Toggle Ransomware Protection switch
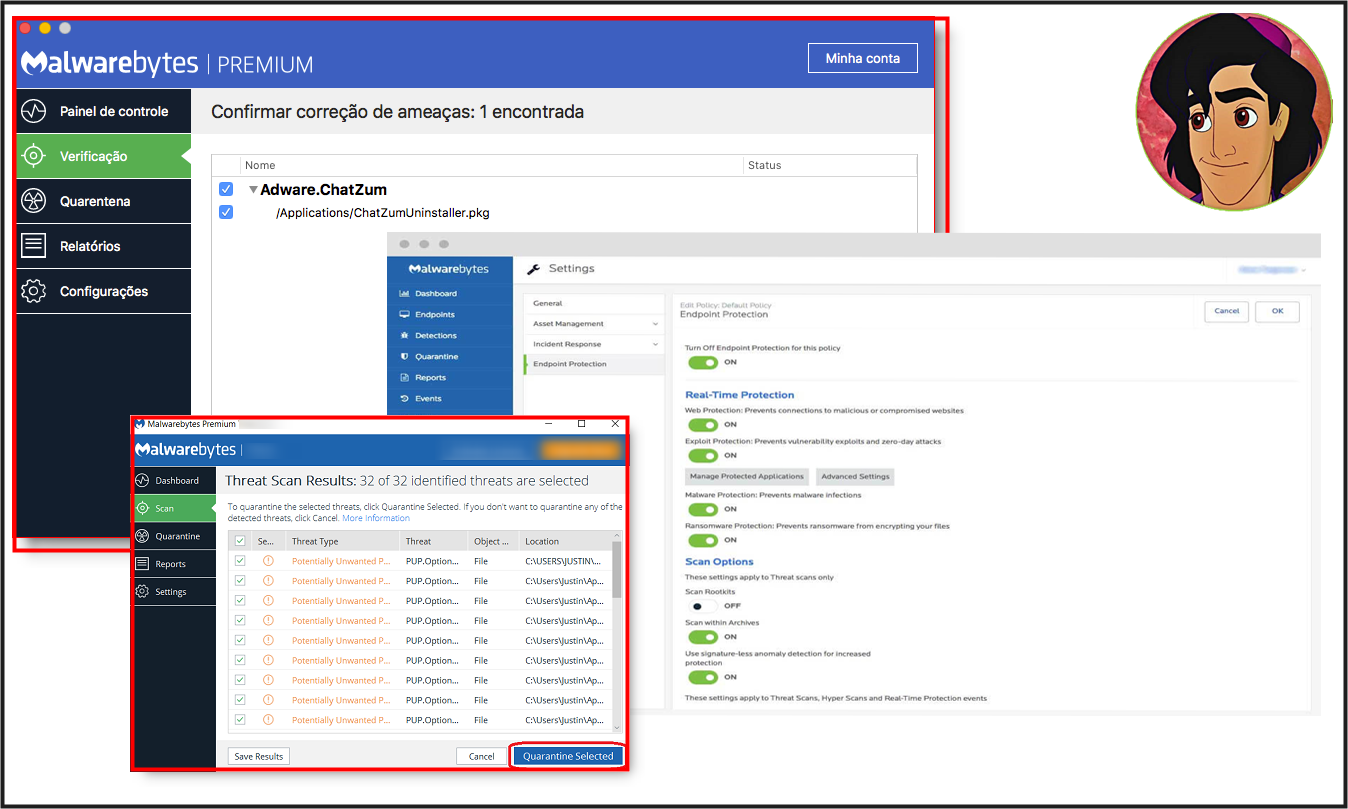 click(703, 540)
